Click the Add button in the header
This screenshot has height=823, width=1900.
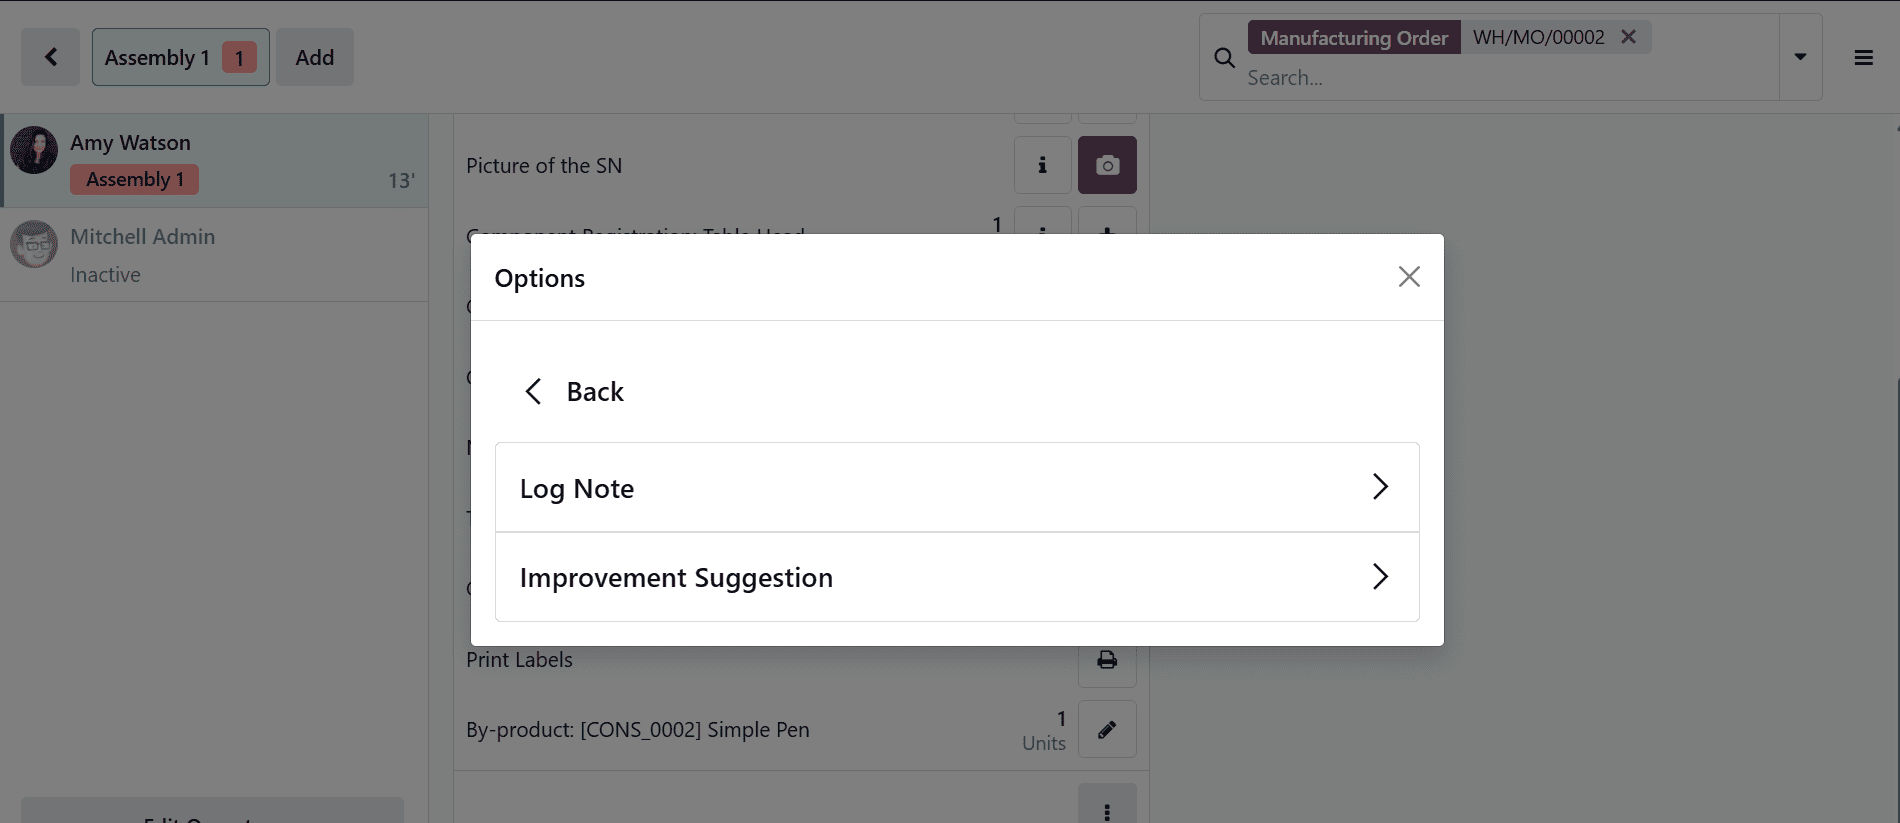(x=314, y=57)
